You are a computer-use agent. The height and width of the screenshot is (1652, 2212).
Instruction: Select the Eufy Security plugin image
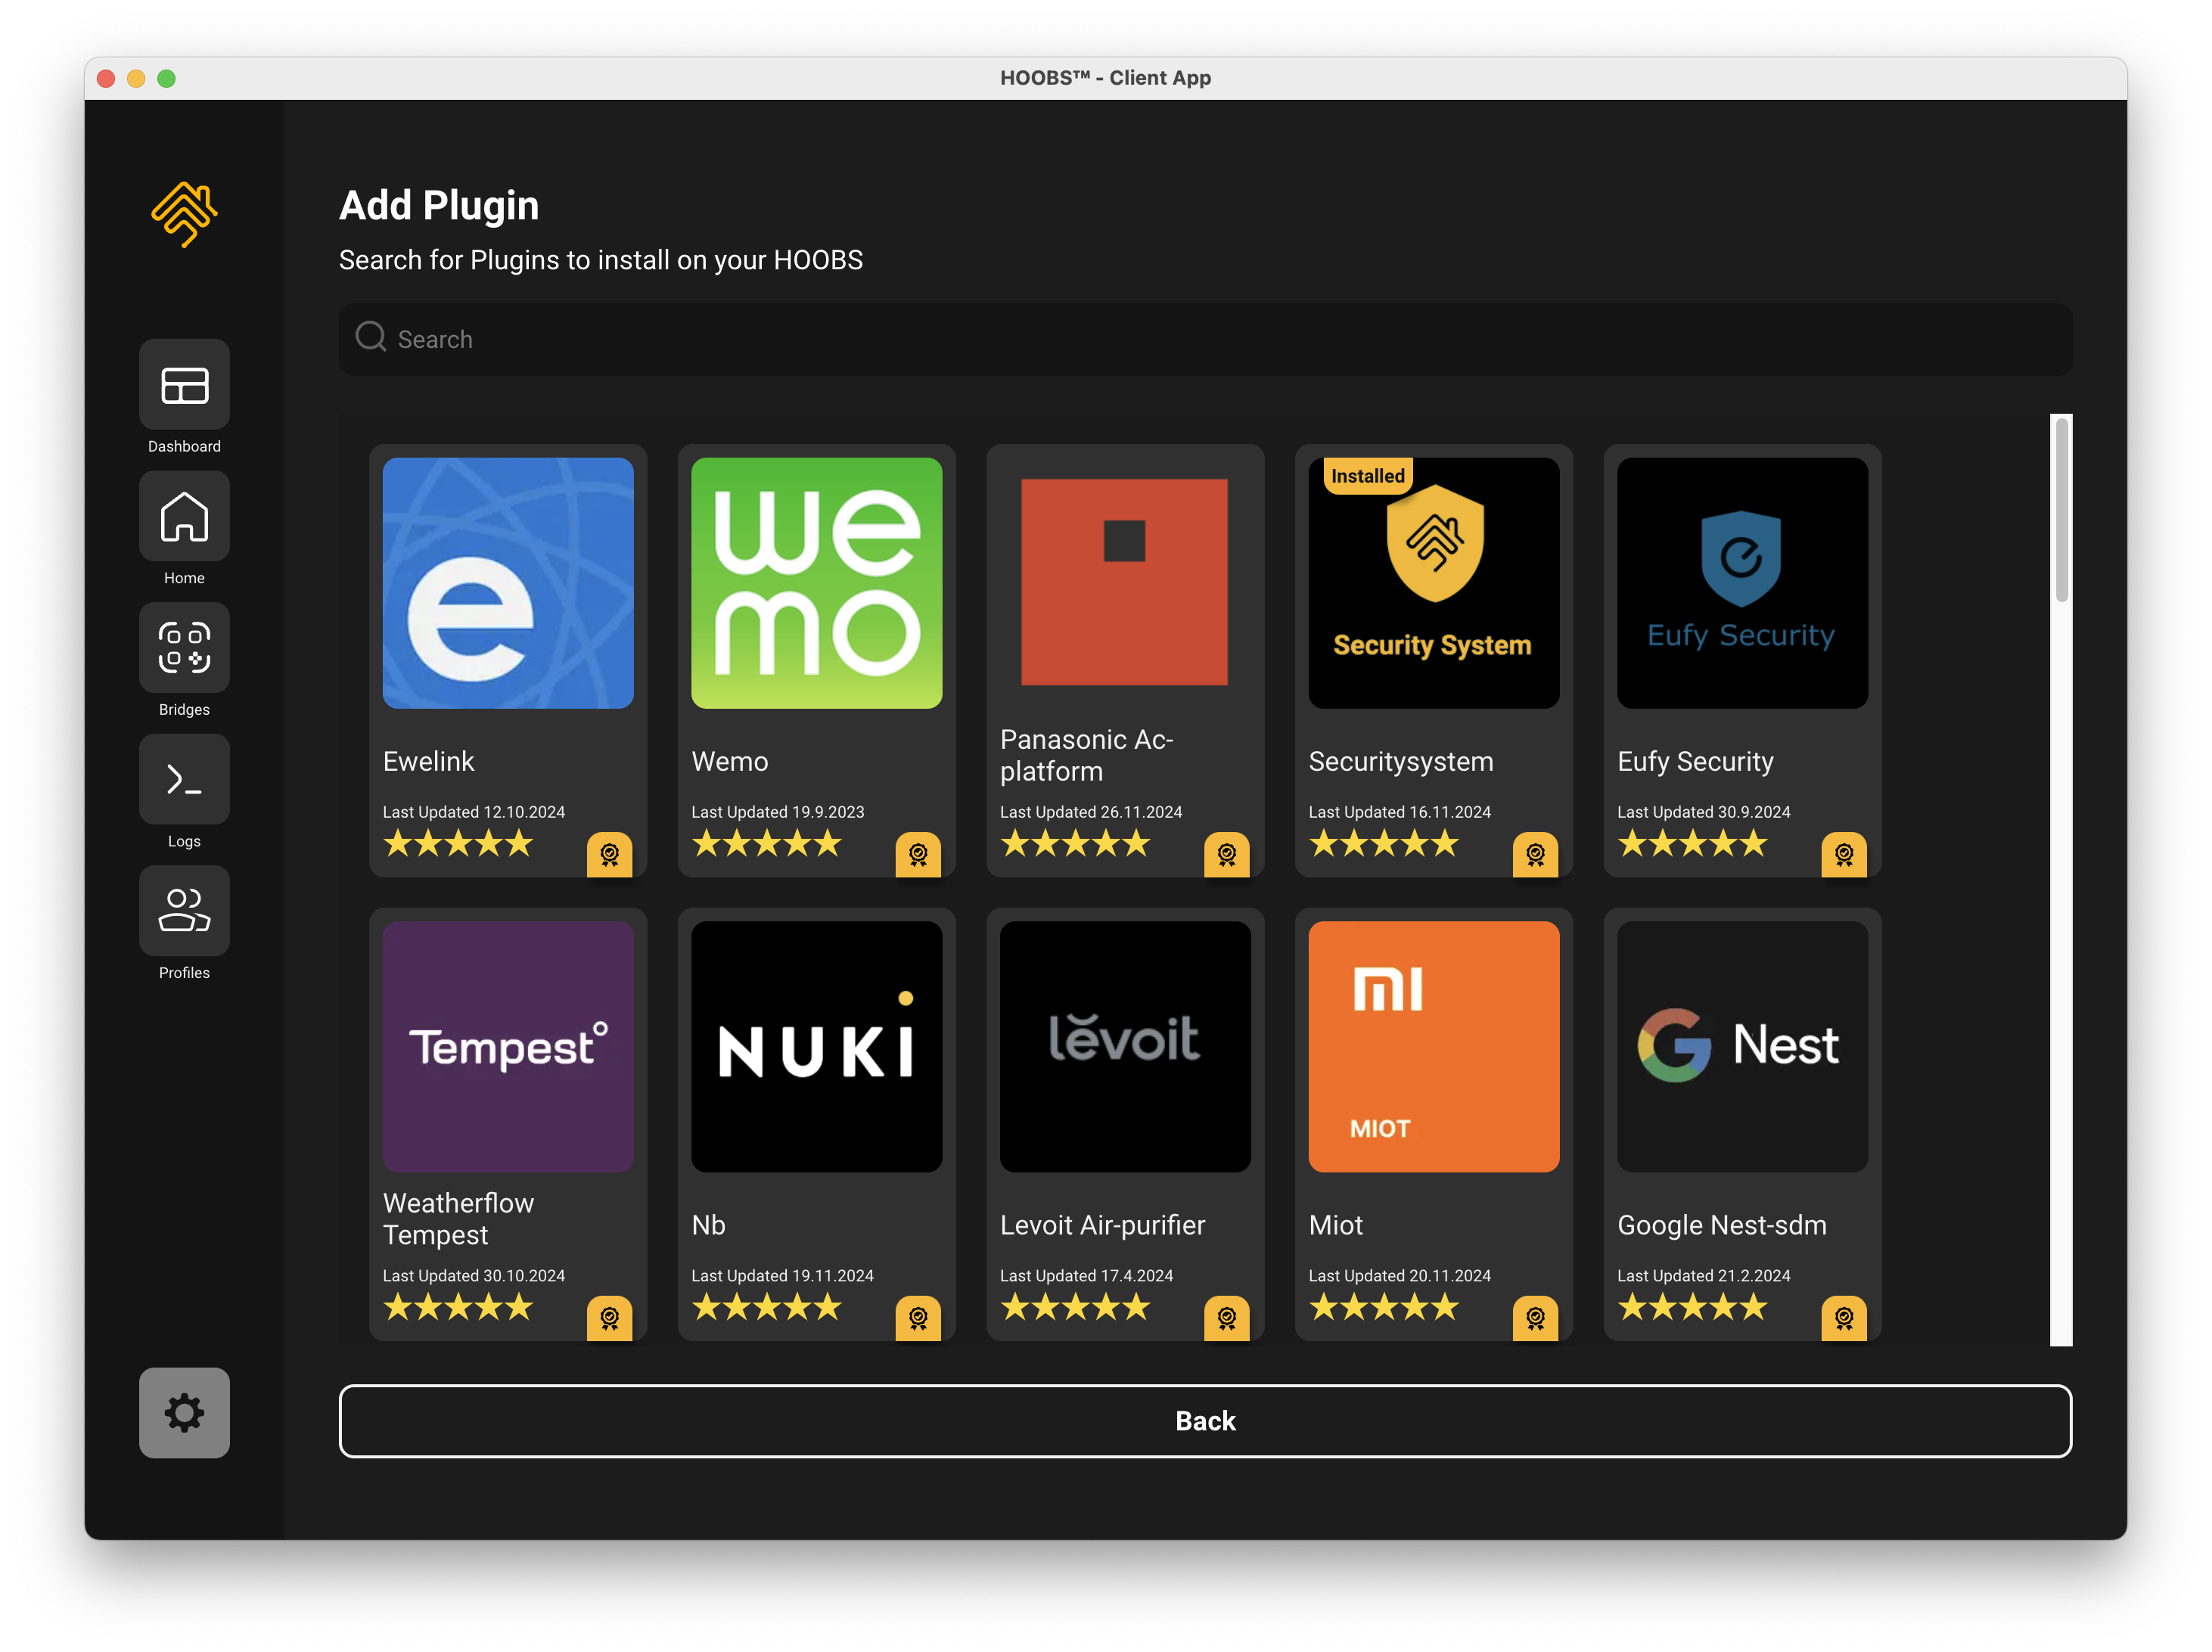point(1743,583)
